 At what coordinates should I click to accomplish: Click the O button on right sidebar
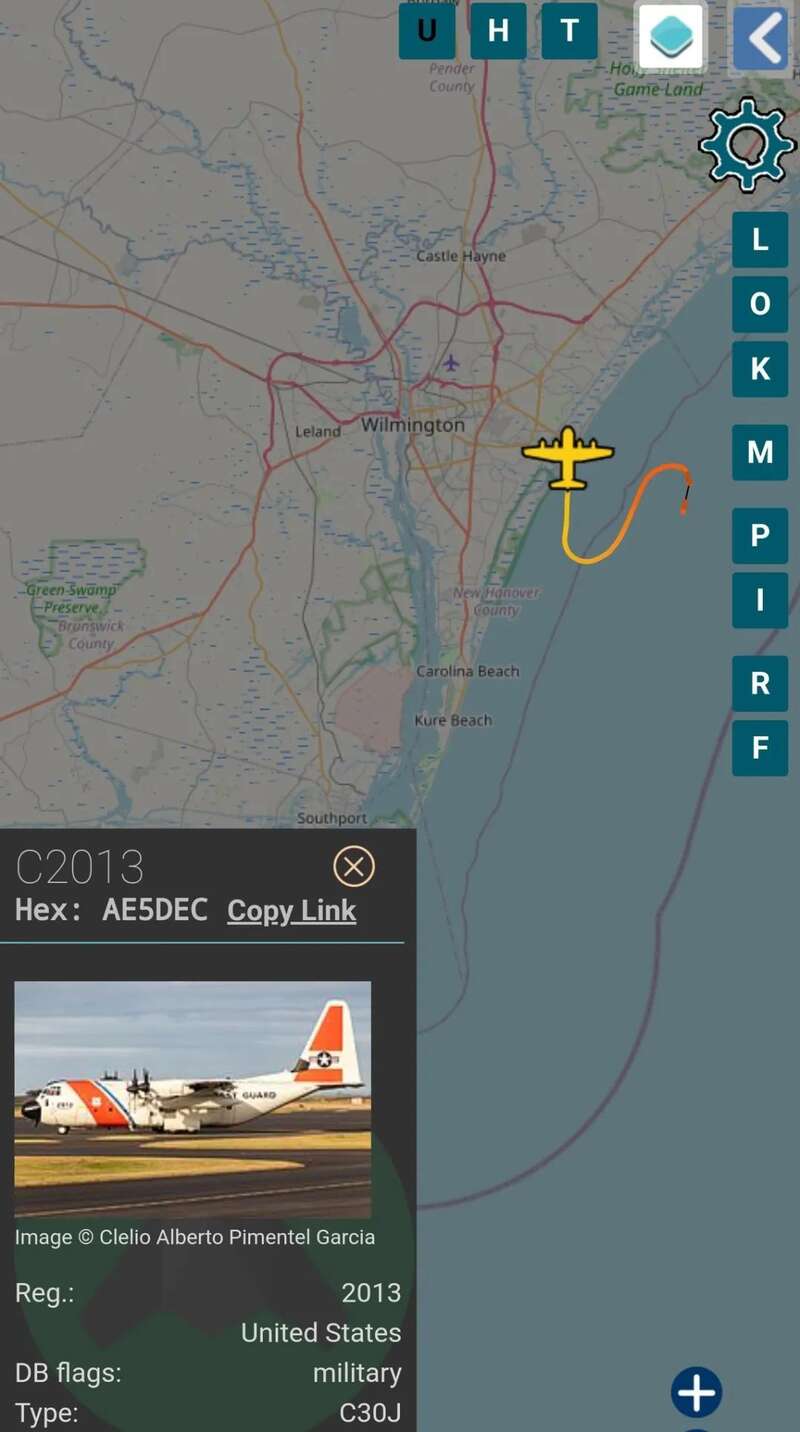coord(760,304)
